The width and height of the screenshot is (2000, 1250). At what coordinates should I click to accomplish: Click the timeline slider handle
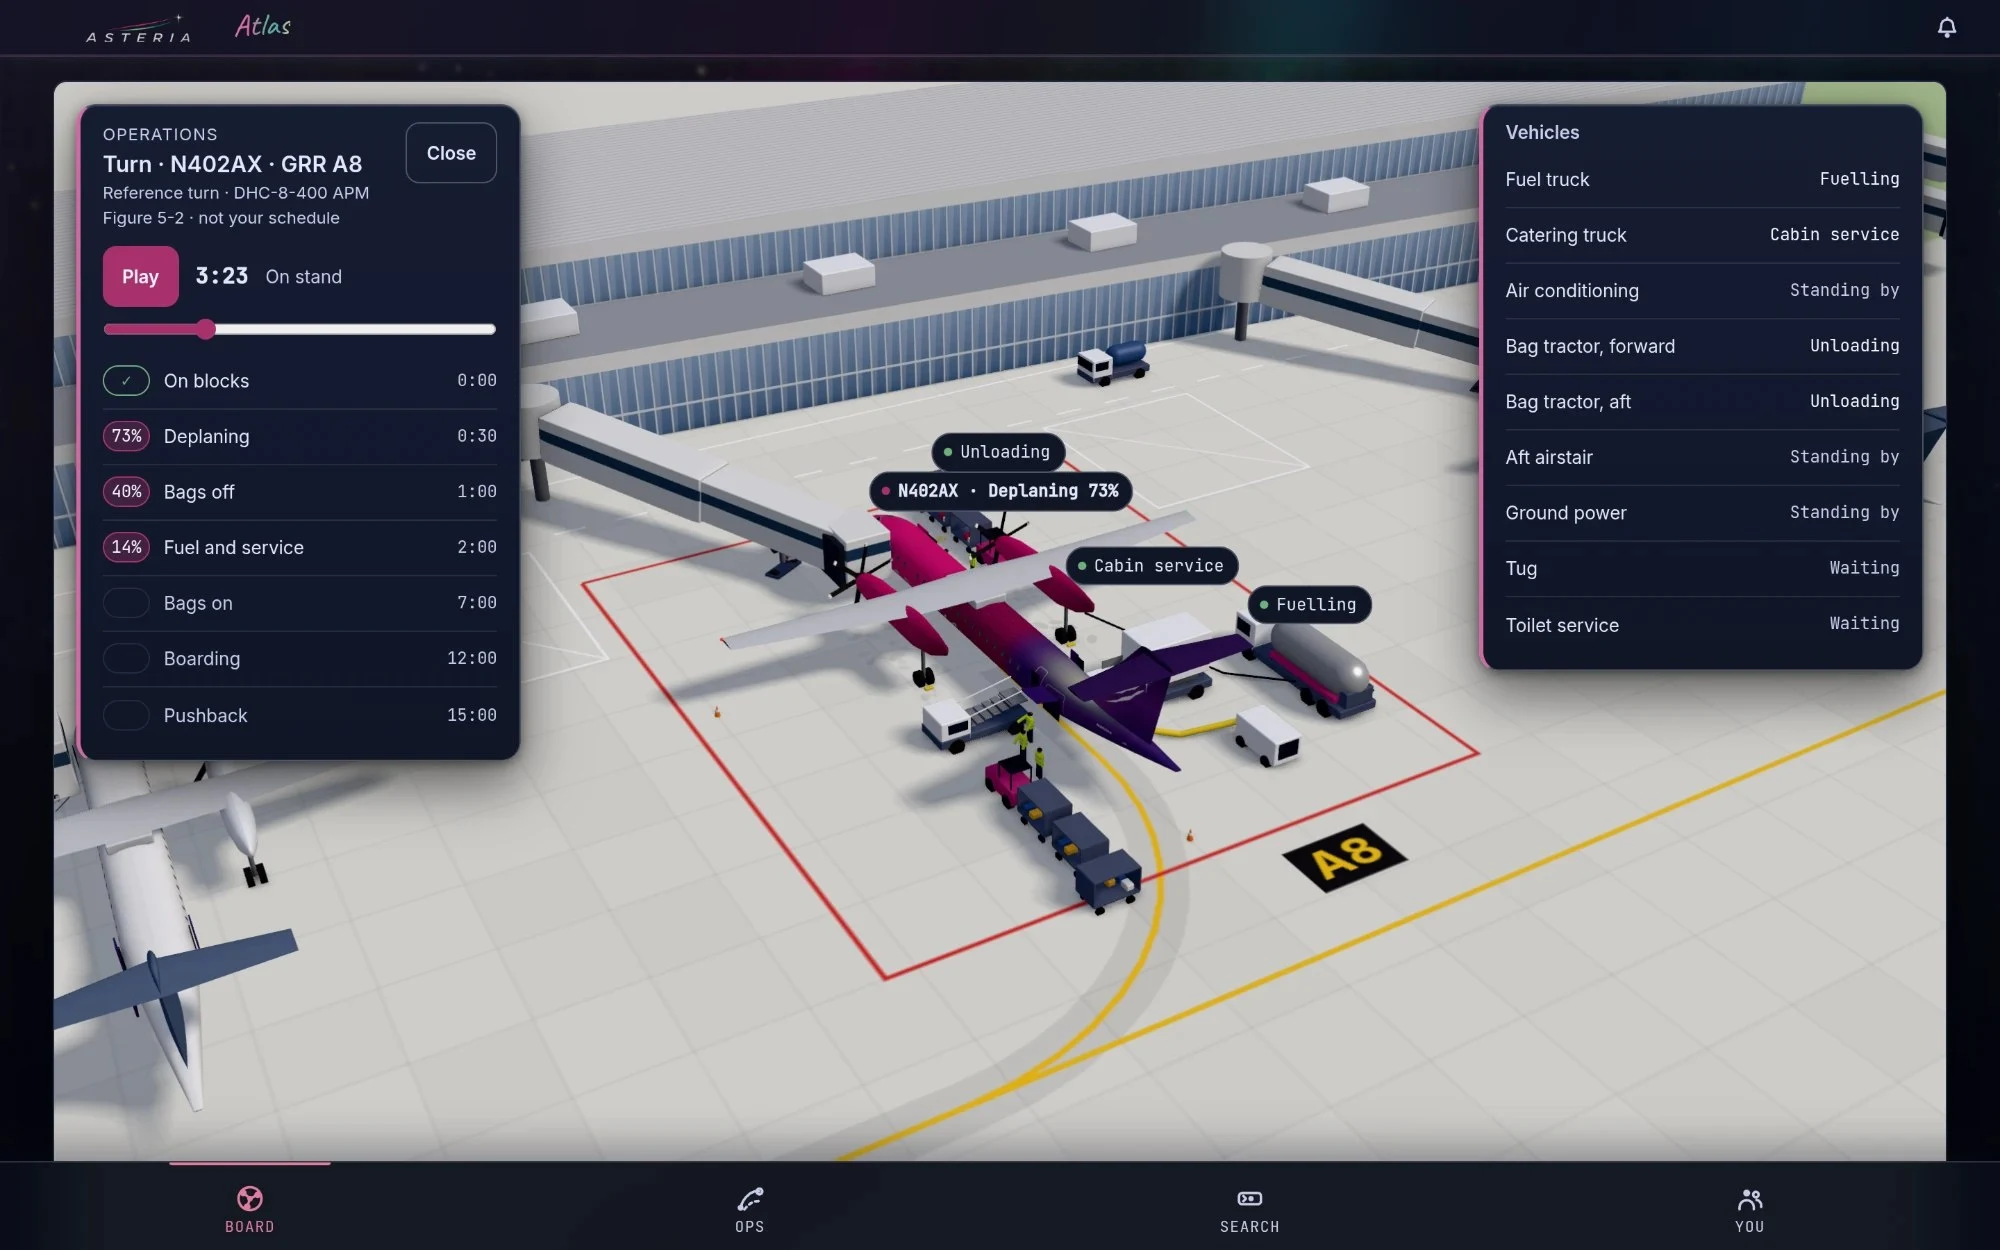[206, 329]
